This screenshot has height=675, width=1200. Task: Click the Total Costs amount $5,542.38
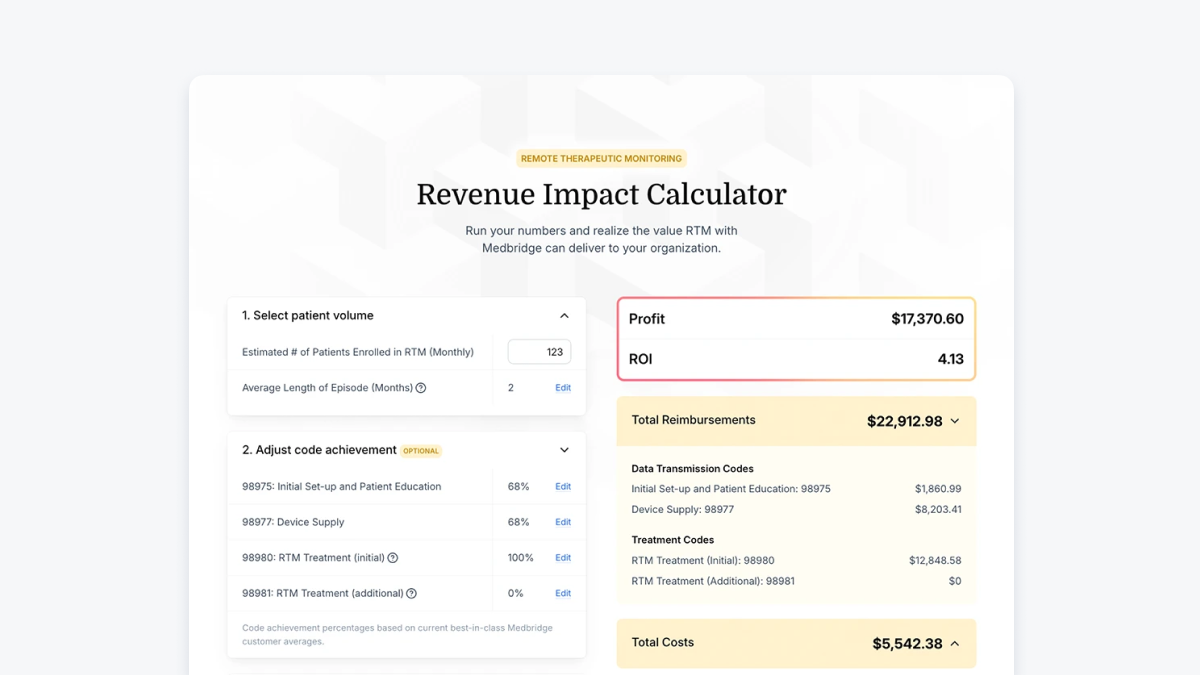(x=907, y=644)
